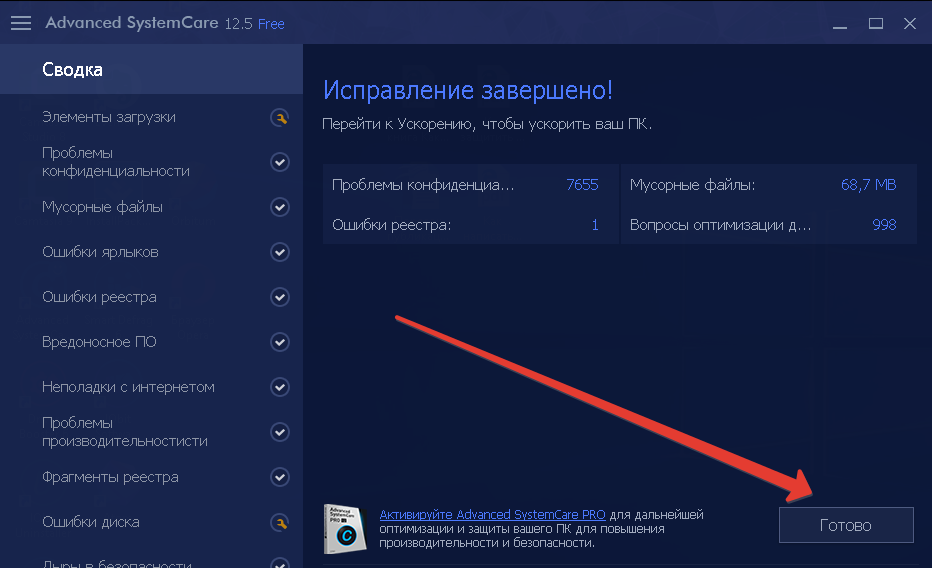This screenshot has width=932, height=568.
Task: Click checkmark icon beside Неполадки с интернетом
Action: coord(280,387)
